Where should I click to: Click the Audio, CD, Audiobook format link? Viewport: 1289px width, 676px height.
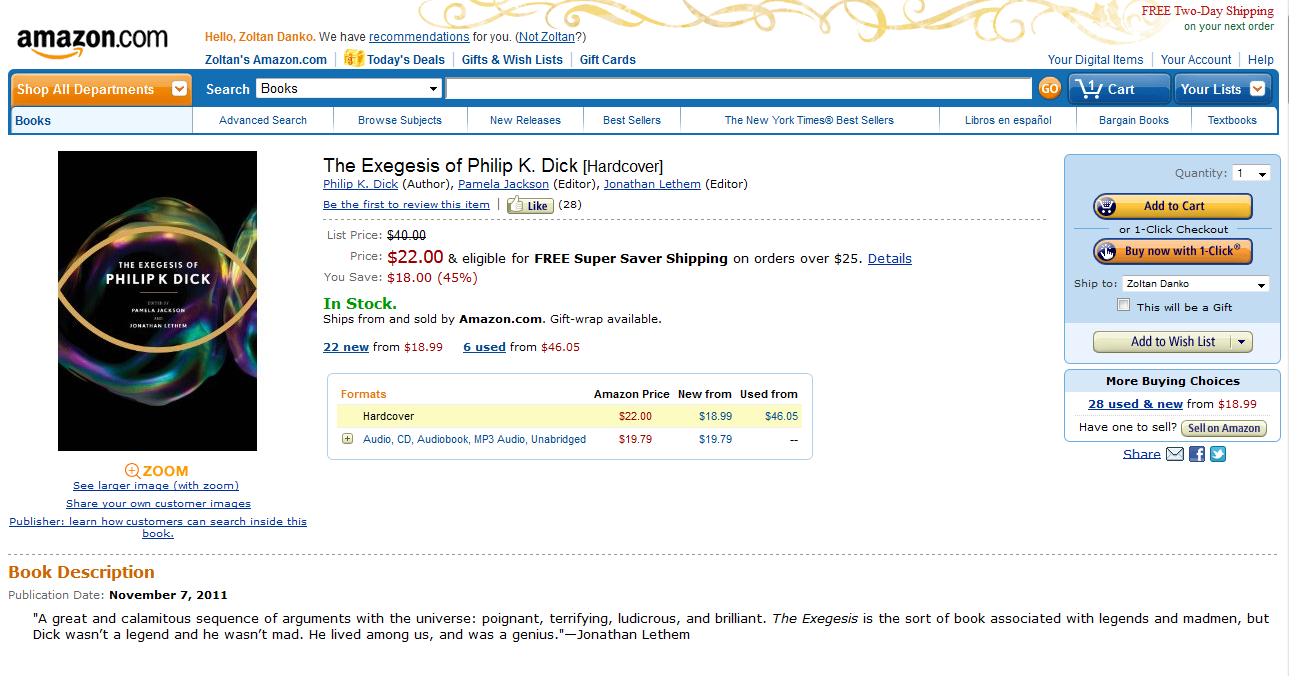[x=475, y=439]
